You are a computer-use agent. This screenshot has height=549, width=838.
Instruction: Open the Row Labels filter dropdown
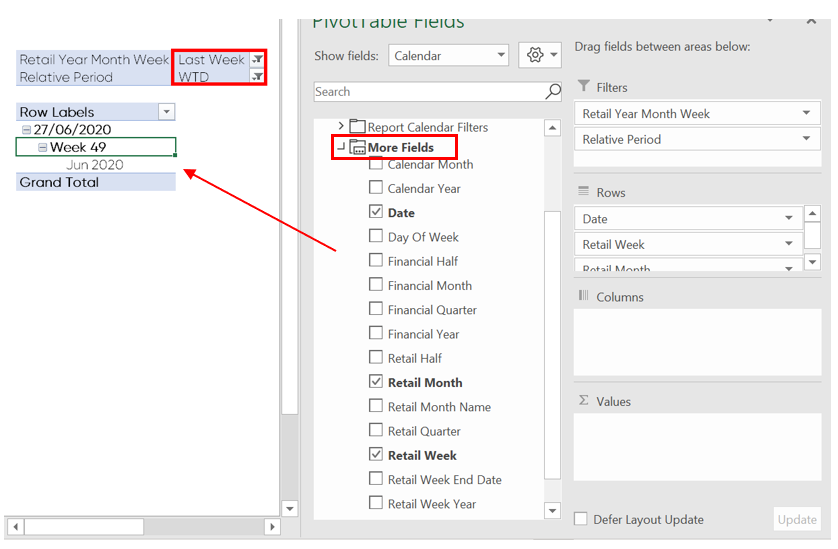pyautogui.click(x=167, y=112)
